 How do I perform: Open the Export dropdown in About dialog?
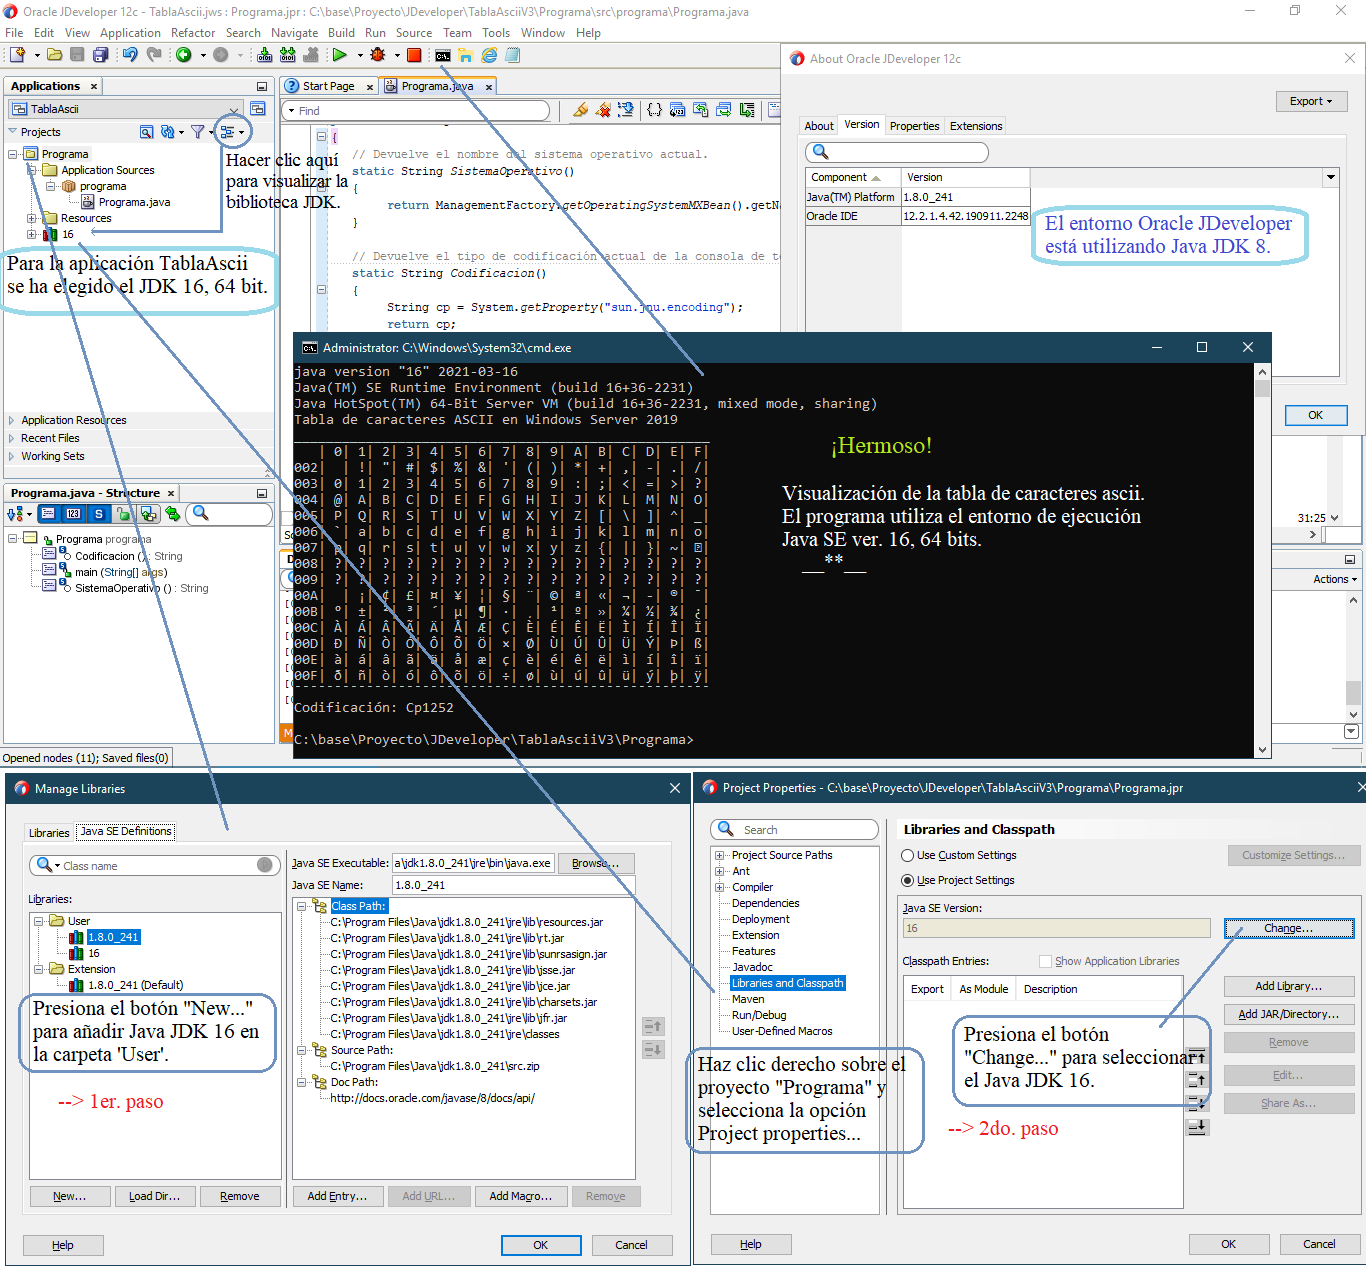(x=1311, y=102)
